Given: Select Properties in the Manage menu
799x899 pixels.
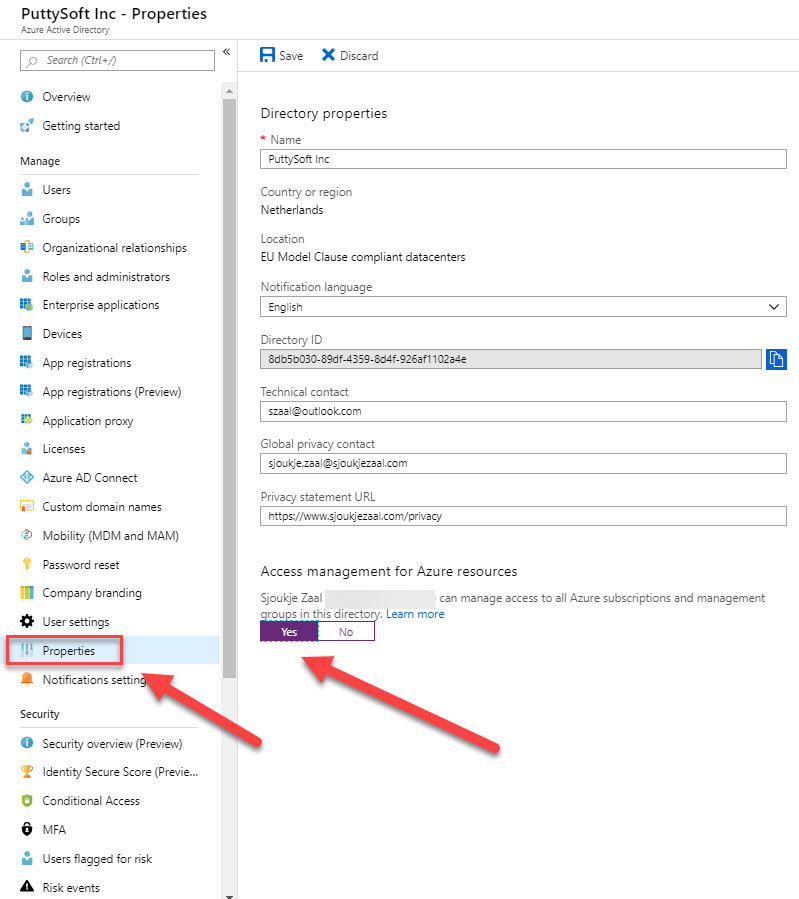Looking at the screenshot, I should coord(69,651).
